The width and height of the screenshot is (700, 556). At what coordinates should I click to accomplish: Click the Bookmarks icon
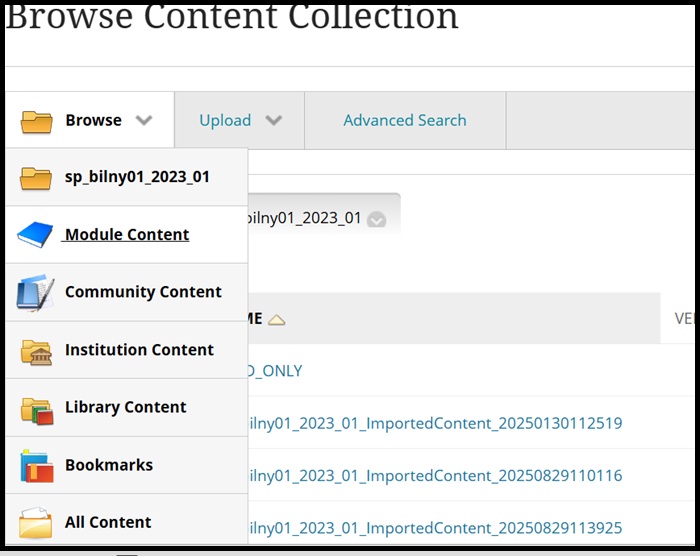click(37, 466)
